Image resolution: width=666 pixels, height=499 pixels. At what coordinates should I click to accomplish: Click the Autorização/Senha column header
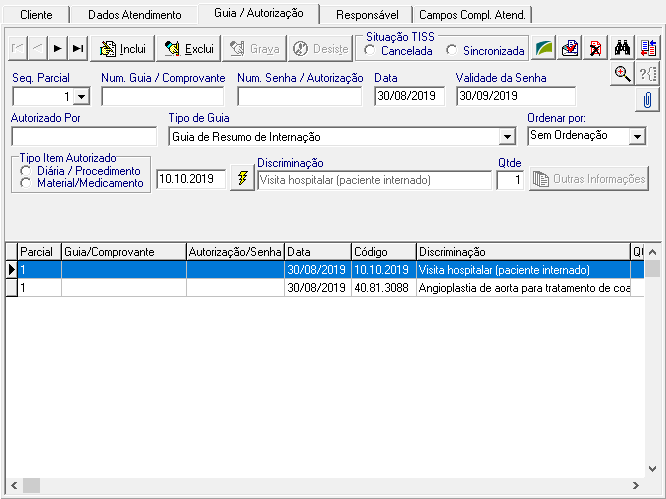click(x=235, y=252)
